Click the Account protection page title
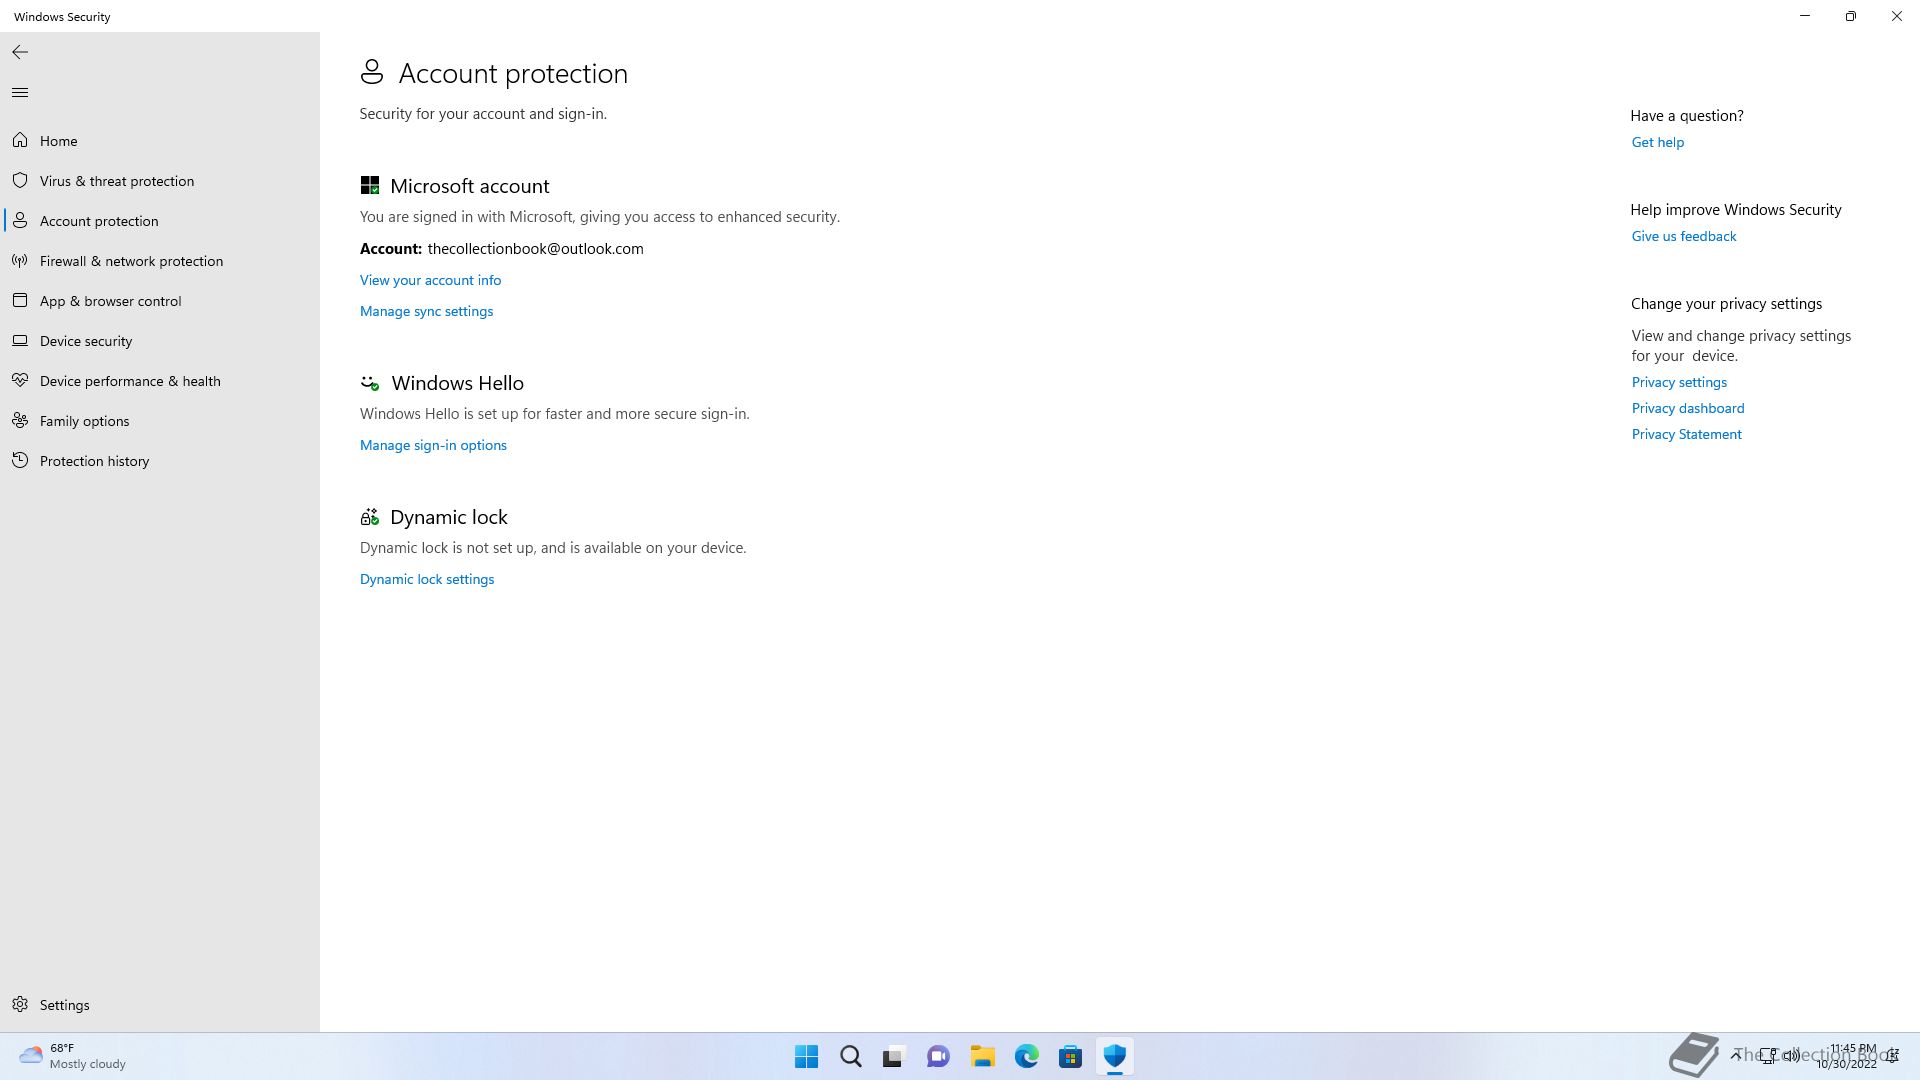The image size is (1920, 1080). 513,73
